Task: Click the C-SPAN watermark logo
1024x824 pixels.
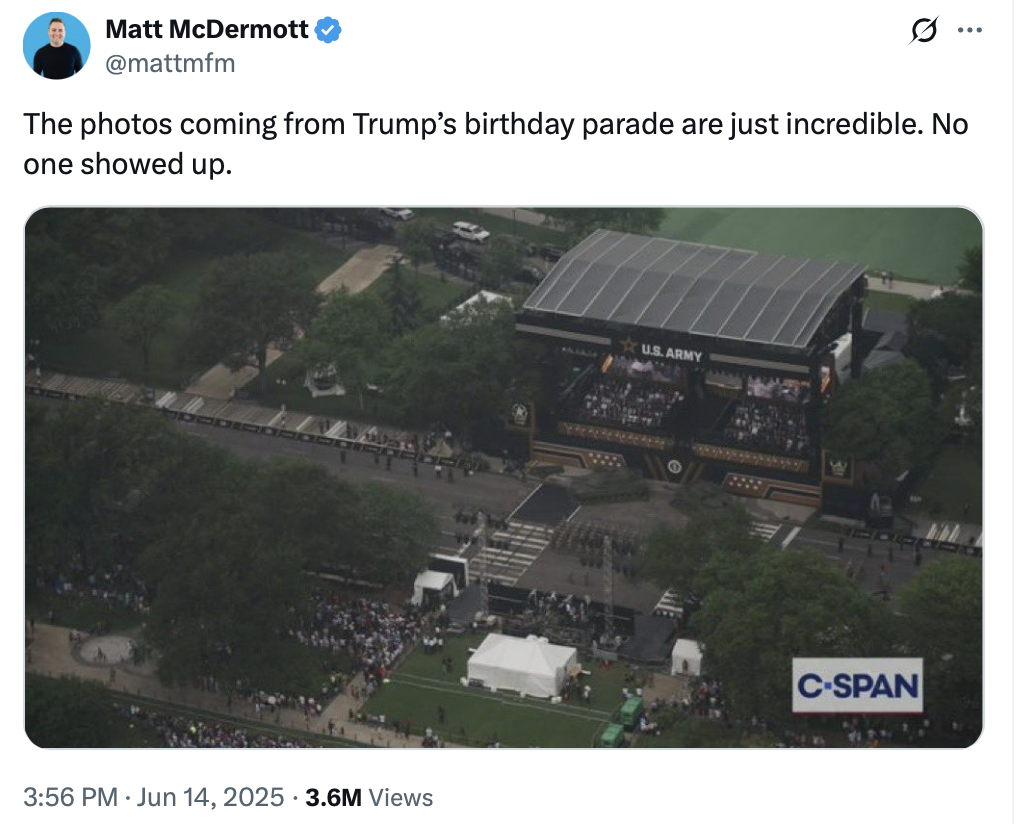Action: pyautogui.click(x=857, y=685)
